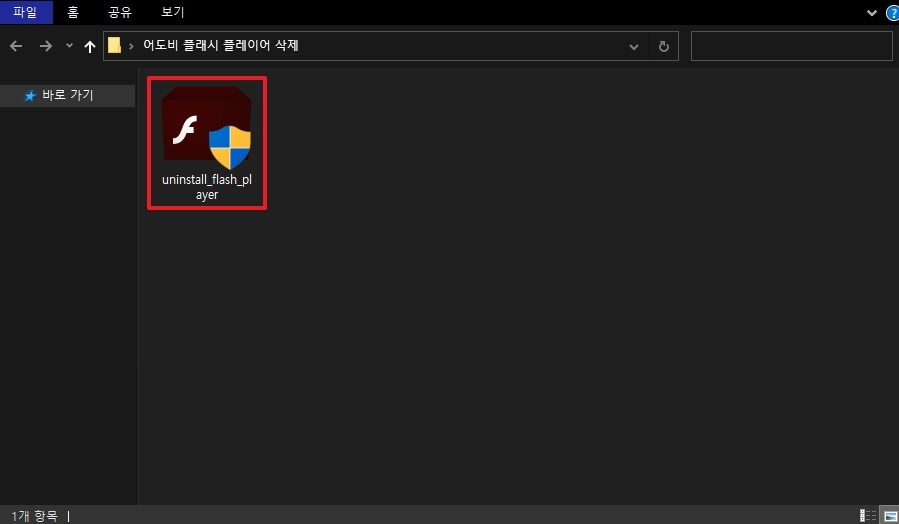
Task: Switch to details view layout
Action: [867, 515]
